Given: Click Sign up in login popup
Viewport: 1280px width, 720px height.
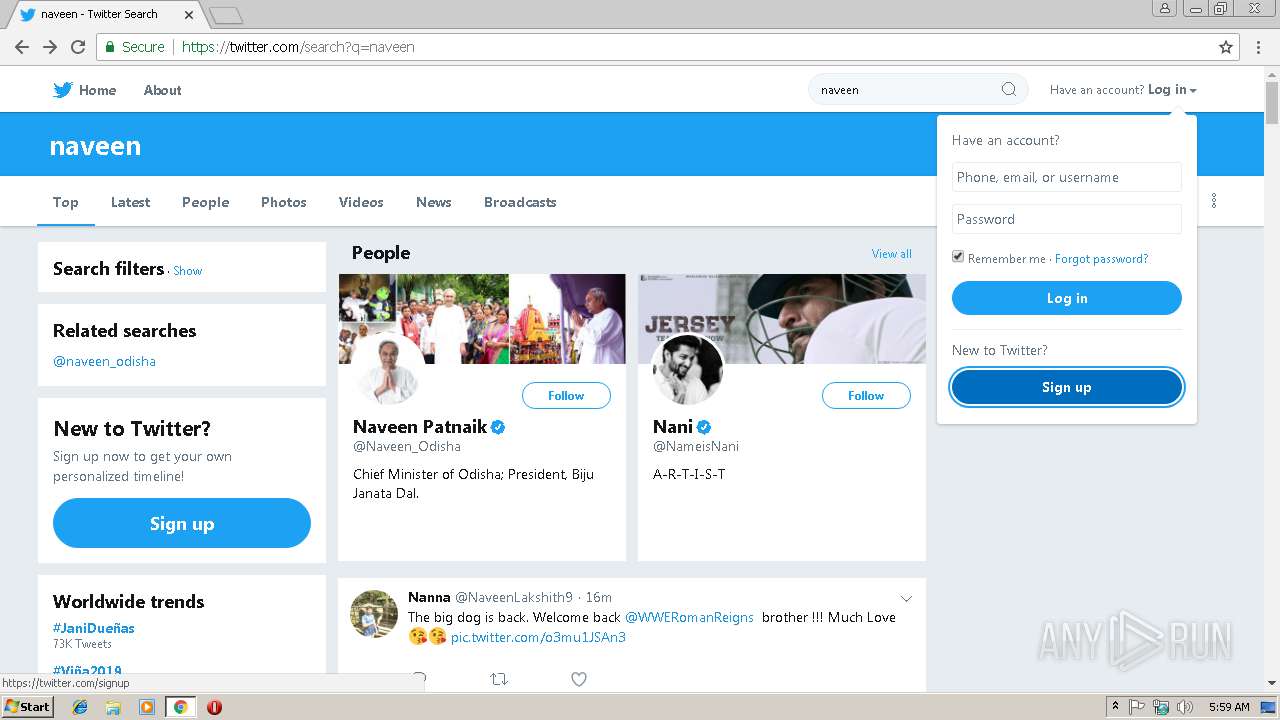Looking at the screenshot, I should click(x=1067, y=387).
